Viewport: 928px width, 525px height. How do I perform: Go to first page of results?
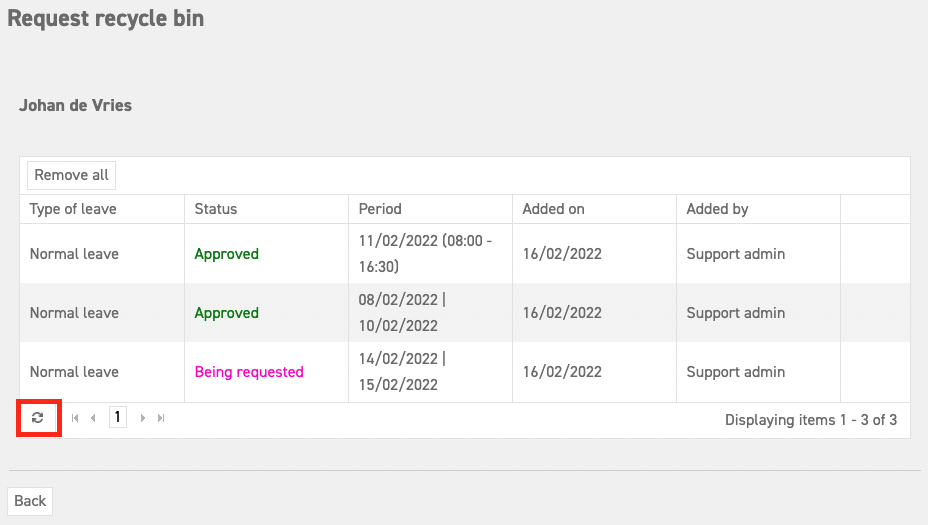[x=75, y=418]
